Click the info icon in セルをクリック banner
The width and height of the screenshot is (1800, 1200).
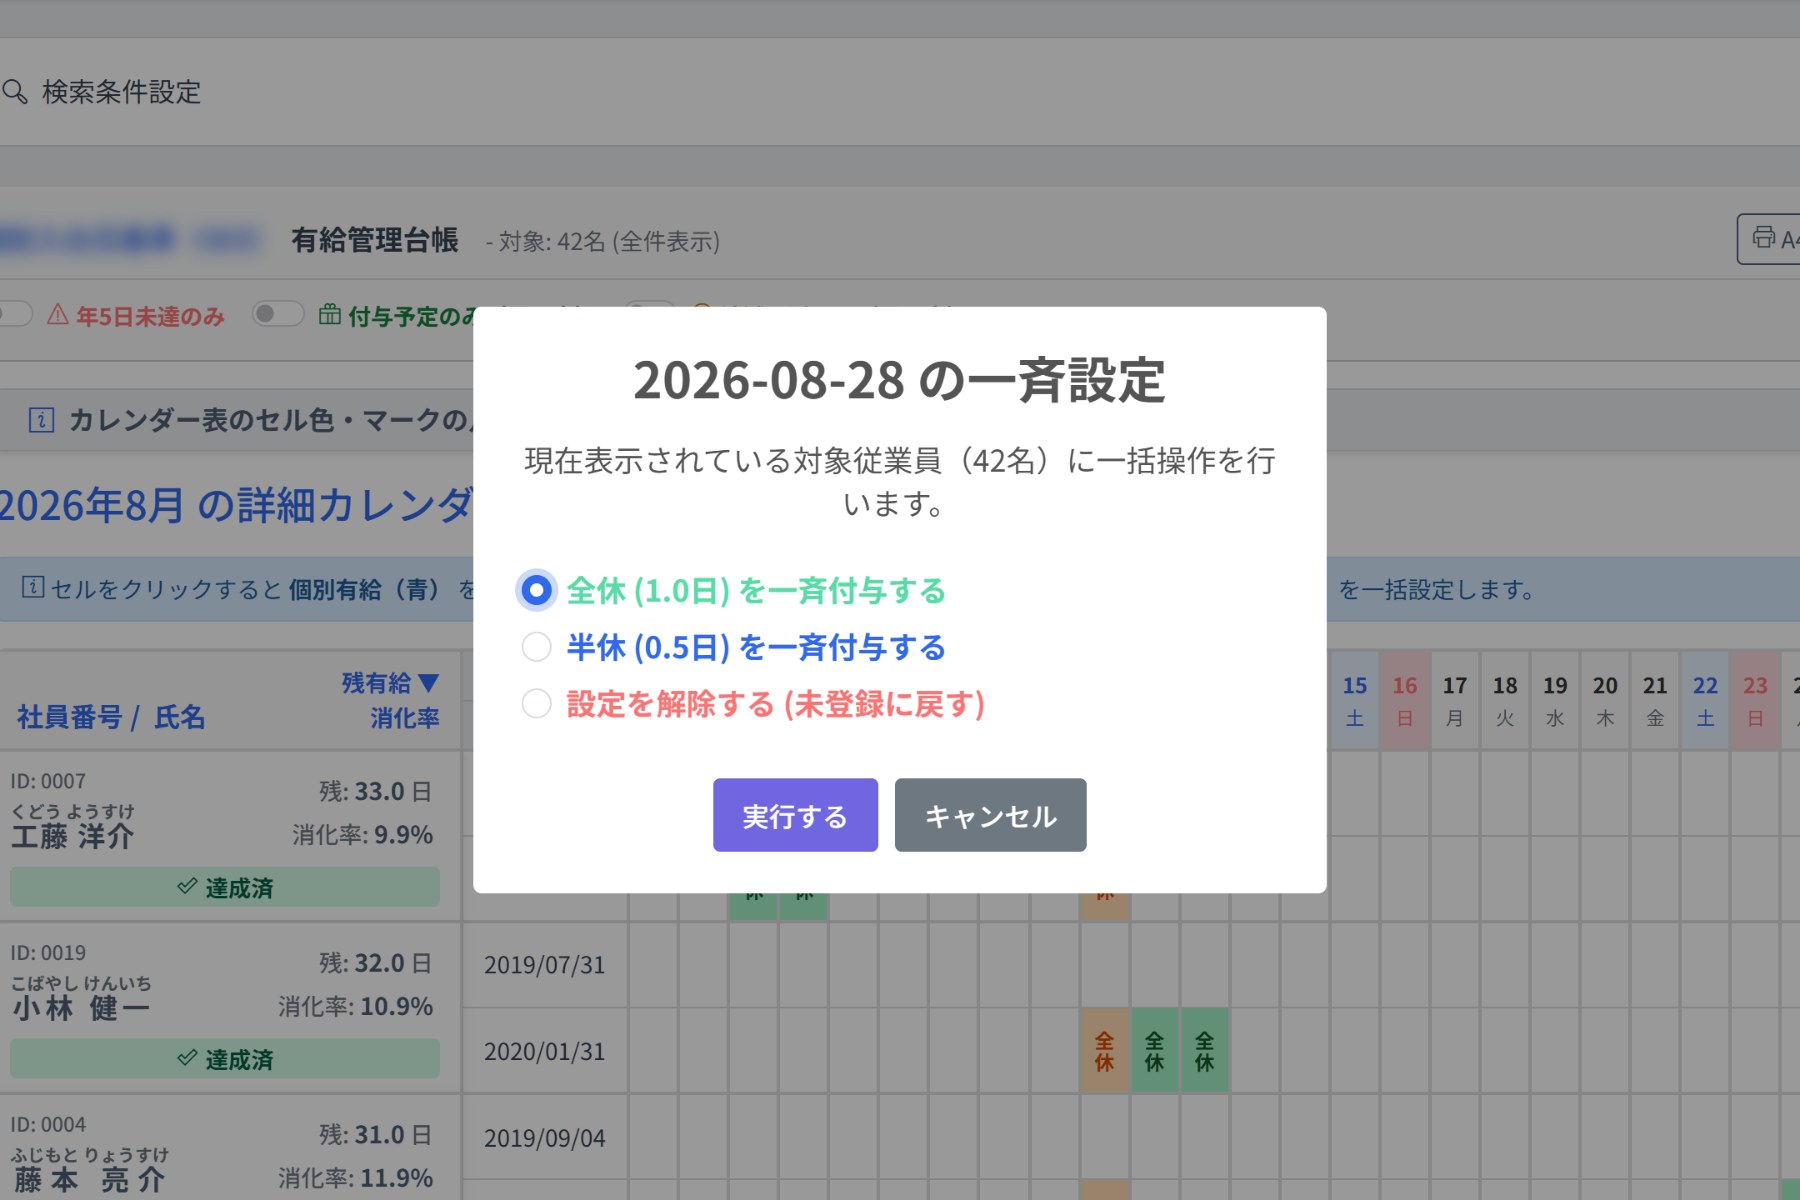tap(33, 587)
